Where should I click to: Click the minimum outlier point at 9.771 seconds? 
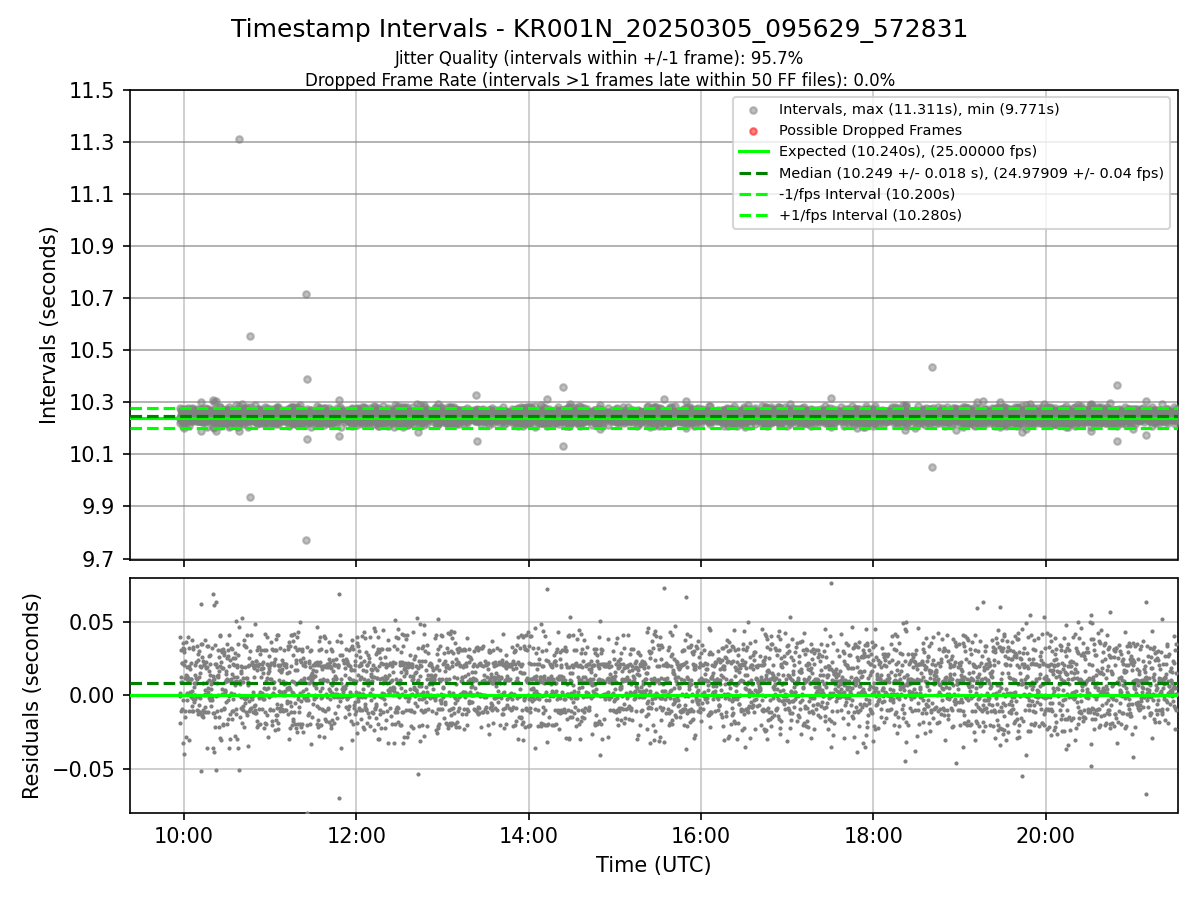point(306,540)
